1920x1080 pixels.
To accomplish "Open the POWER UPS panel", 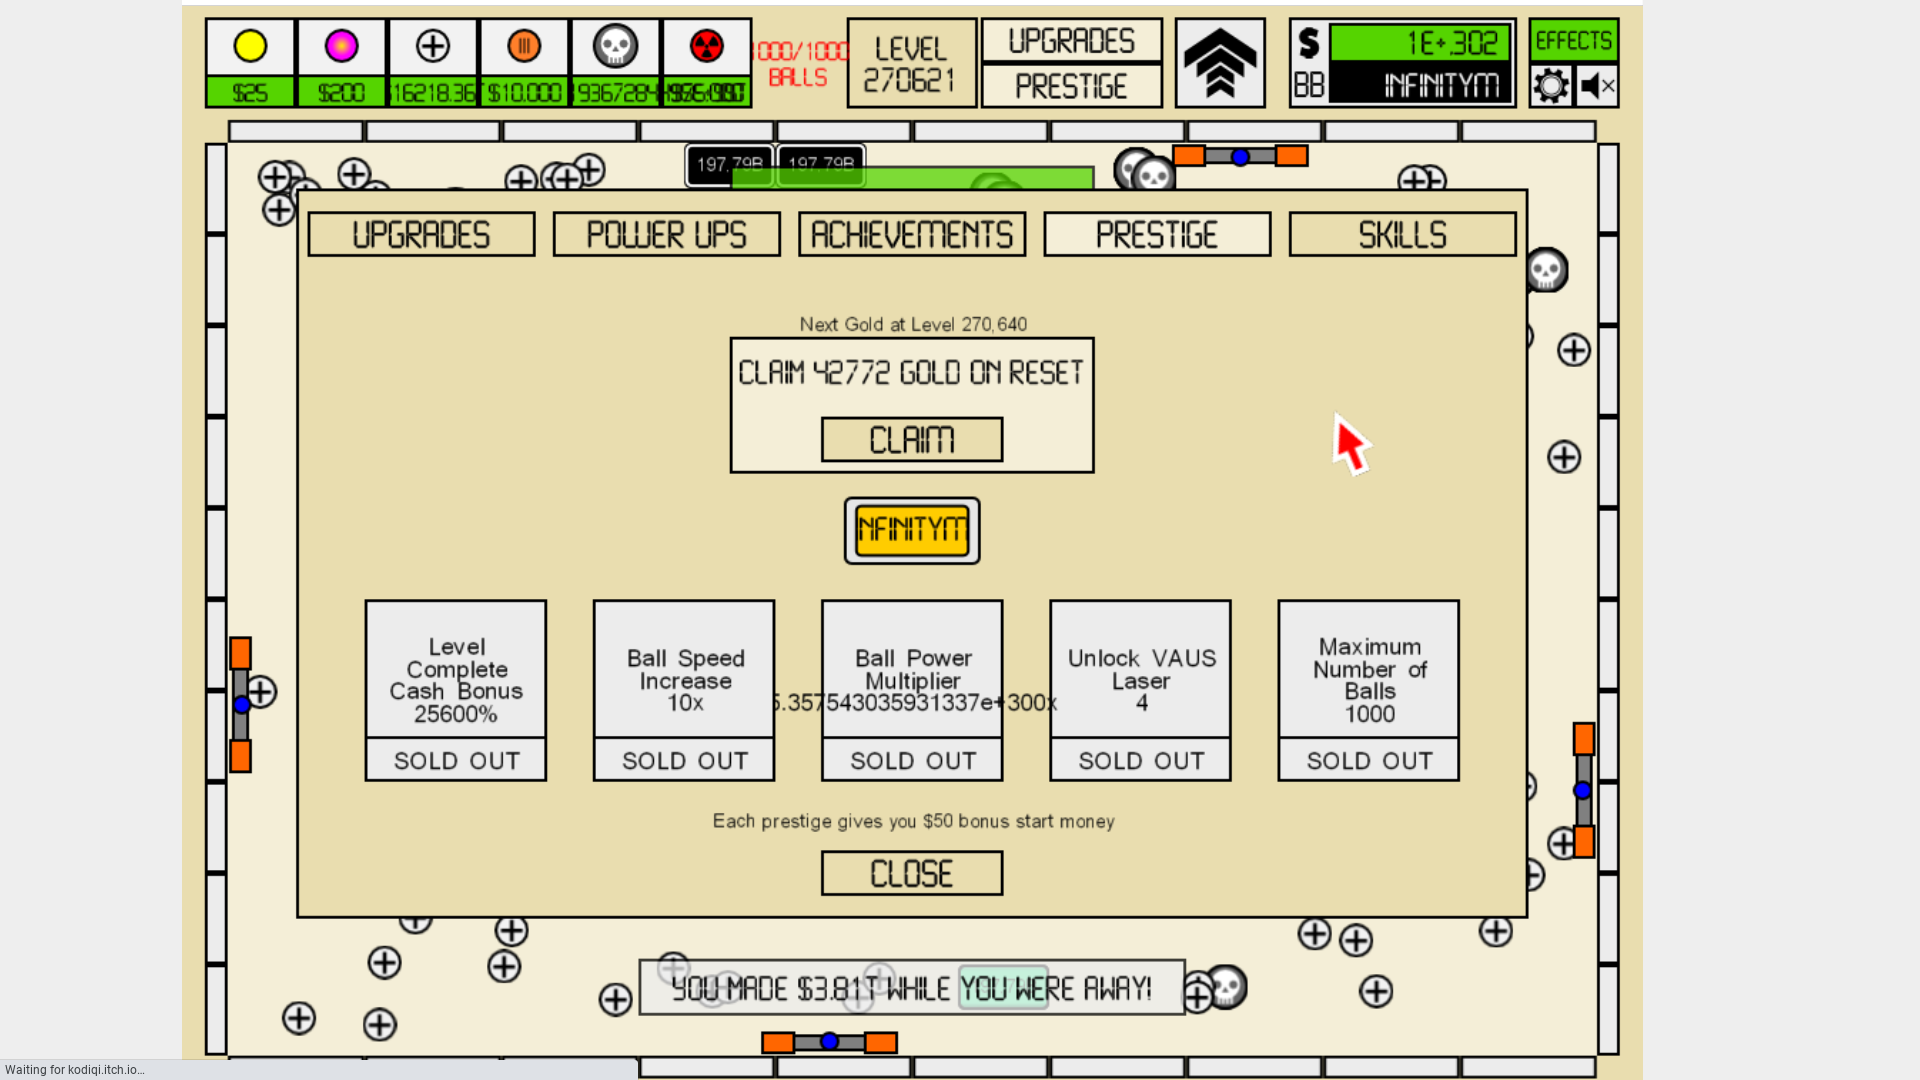I will [667, 235].
